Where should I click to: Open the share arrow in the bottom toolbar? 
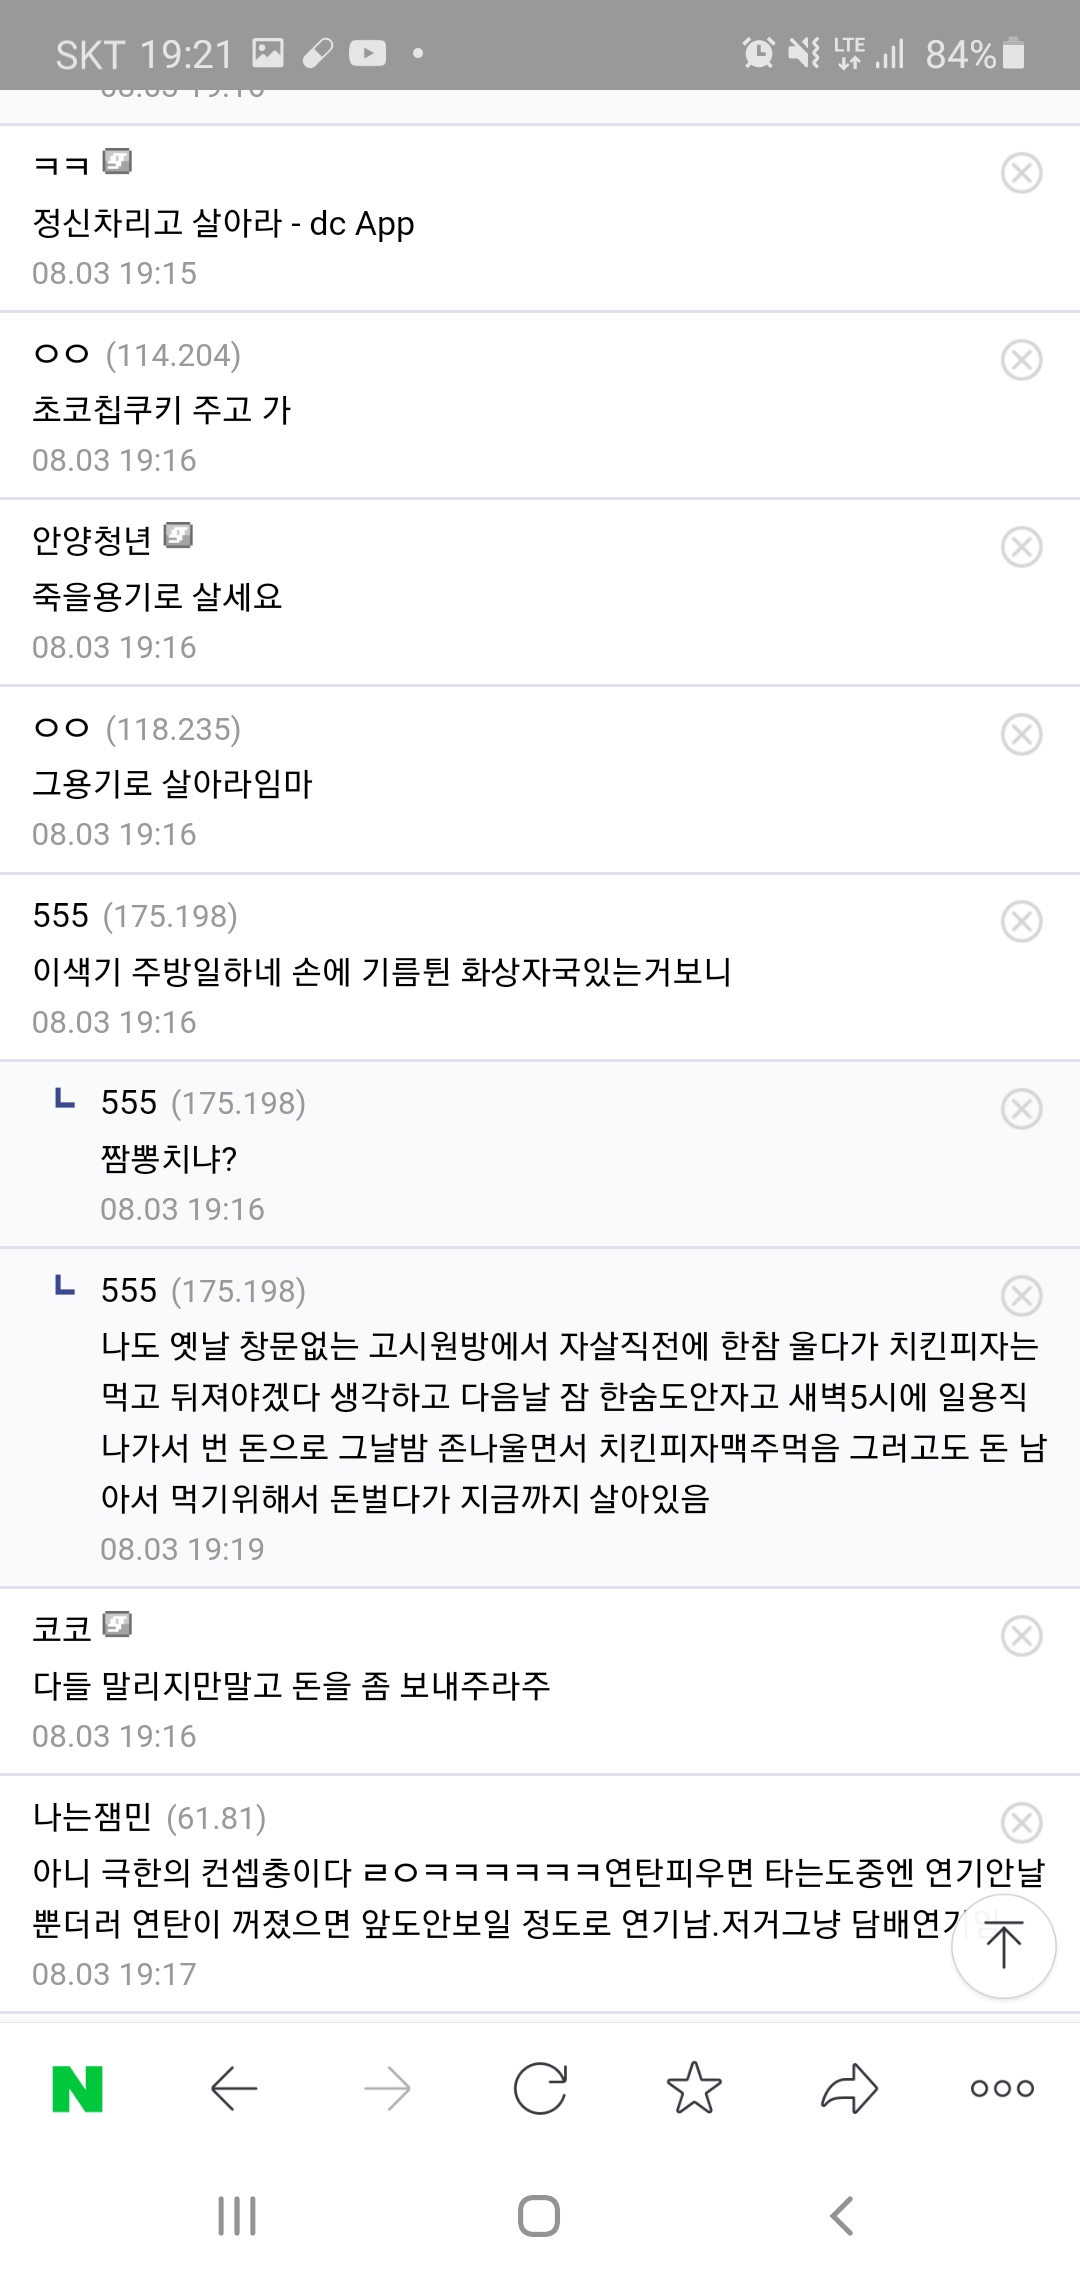(849, 2088)
